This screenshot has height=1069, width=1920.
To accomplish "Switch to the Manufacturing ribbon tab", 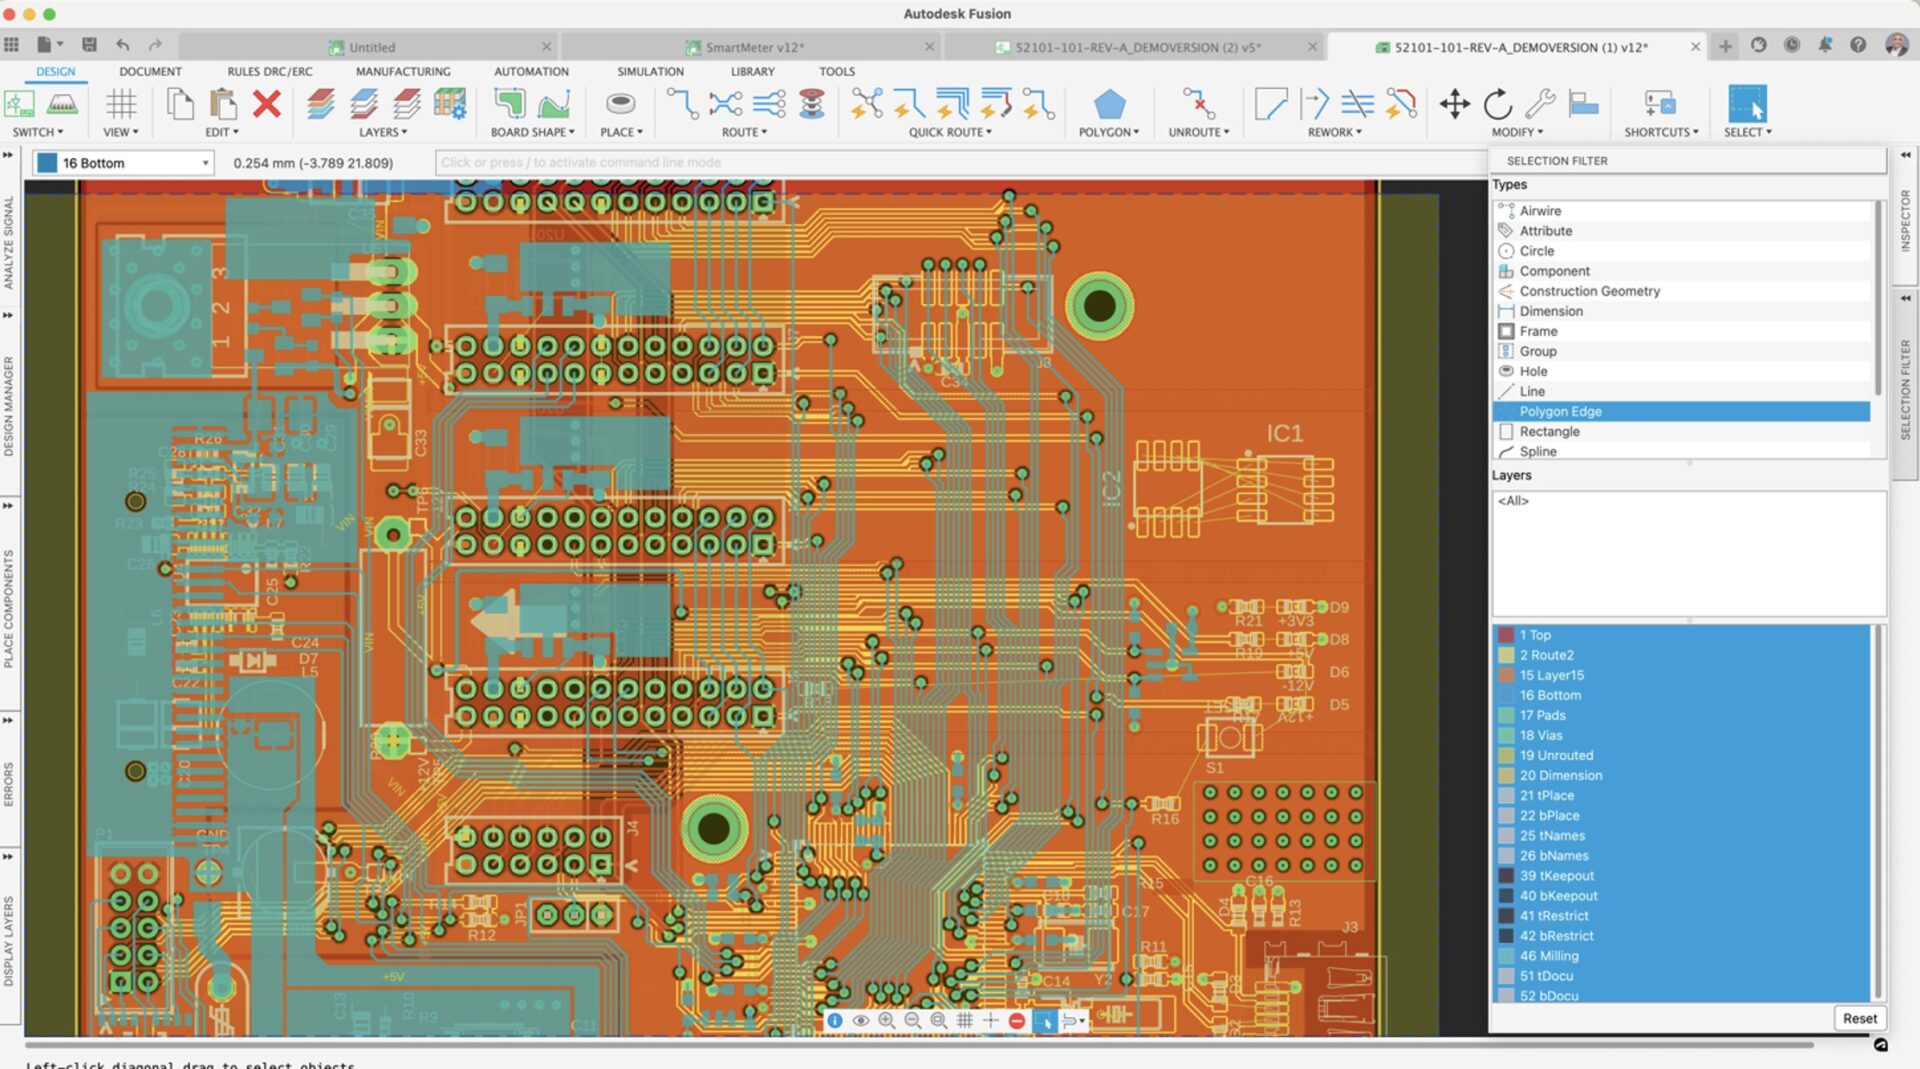I will (403, 72).
